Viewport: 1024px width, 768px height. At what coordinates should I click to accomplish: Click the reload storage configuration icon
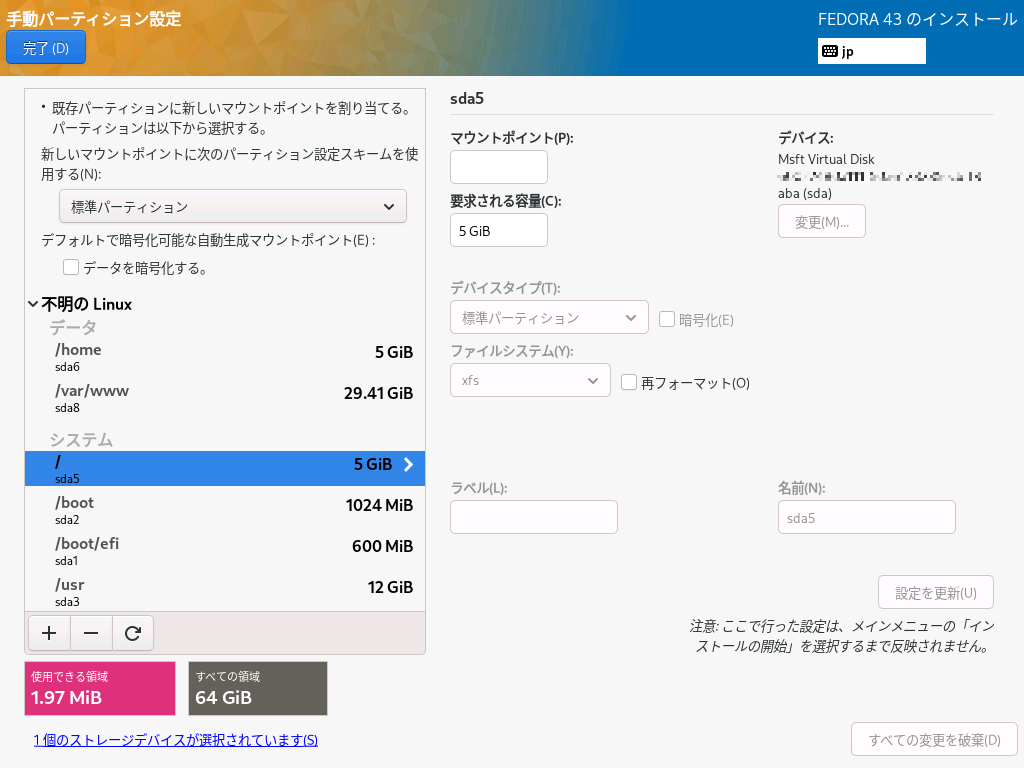click(x=132, y=633)
